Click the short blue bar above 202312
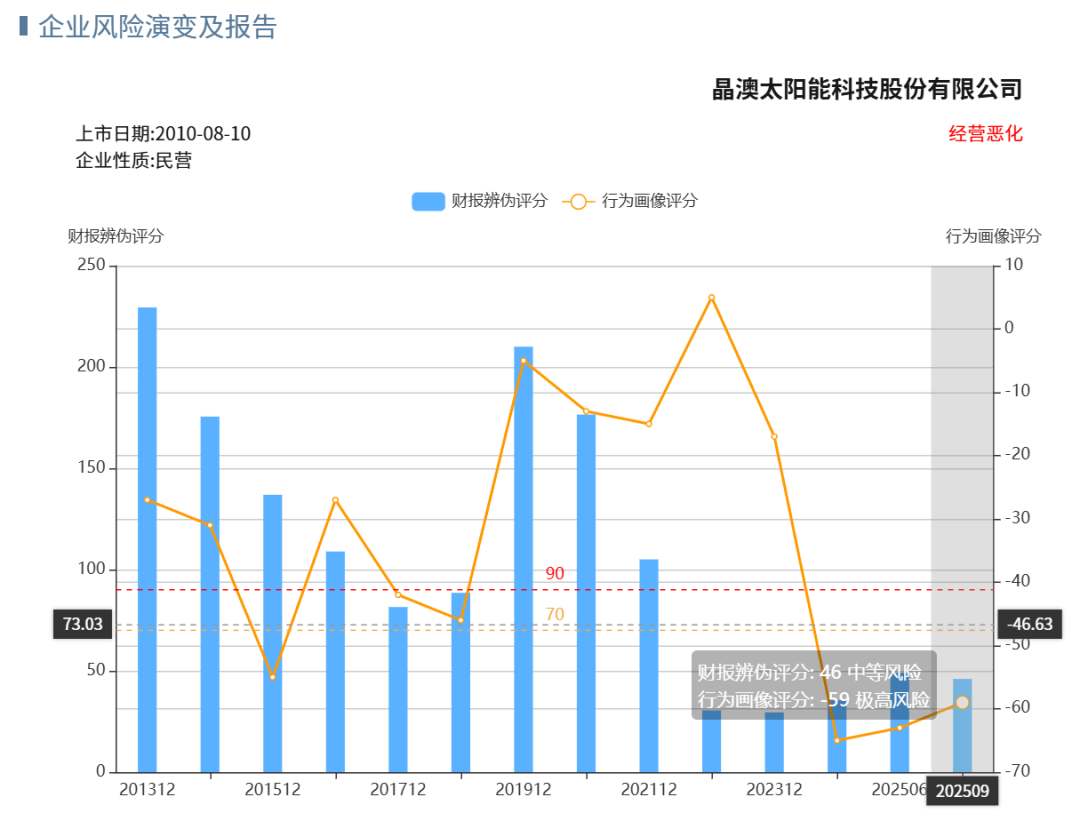 click(774, 742)
